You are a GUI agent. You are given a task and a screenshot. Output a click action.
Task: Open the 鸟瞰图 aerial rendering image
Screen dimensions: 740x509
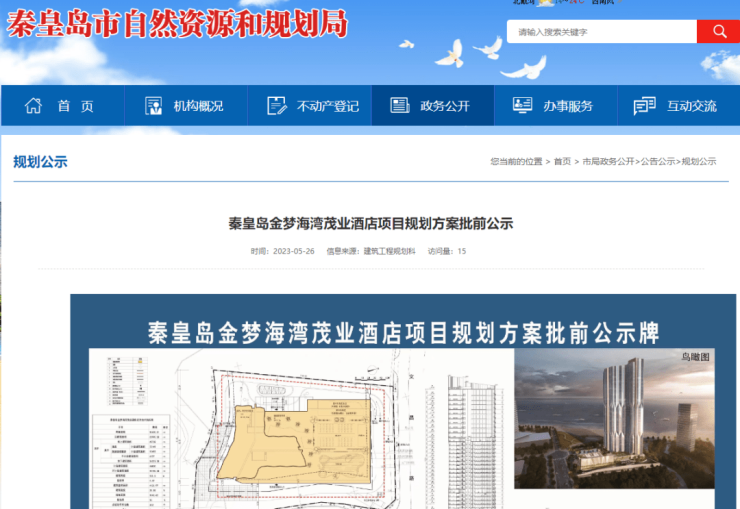pyautogui.click(x=614, y=419)
